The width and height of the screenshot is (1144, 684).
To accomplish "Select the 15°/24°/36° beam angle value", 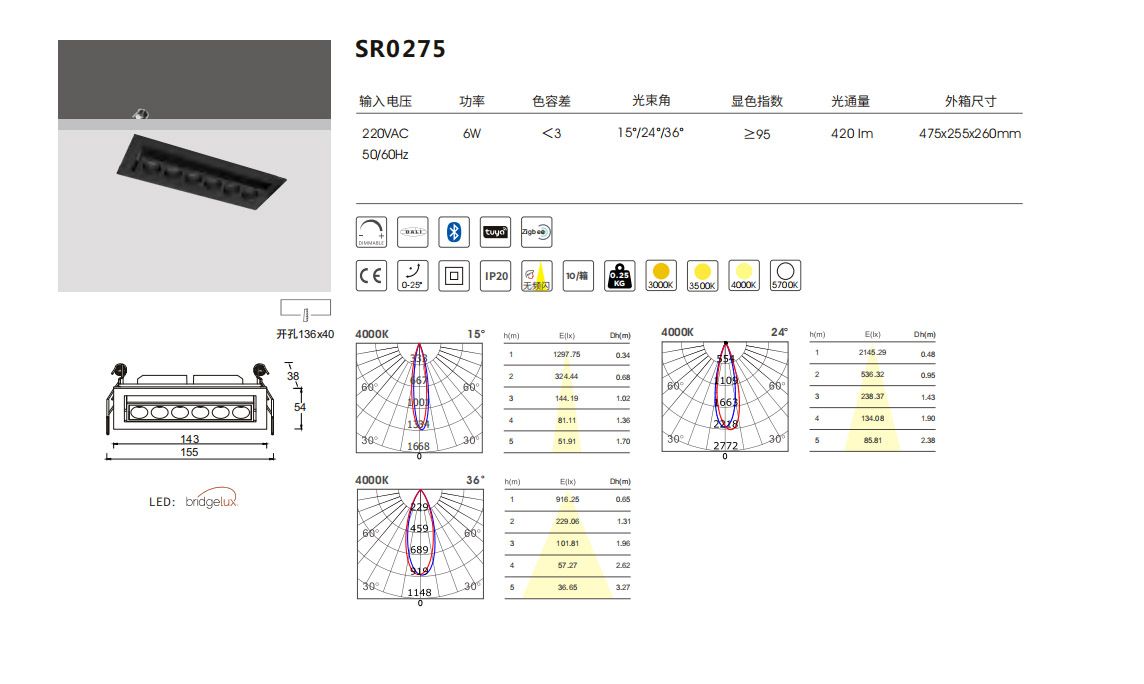I will tap(651, 133).
